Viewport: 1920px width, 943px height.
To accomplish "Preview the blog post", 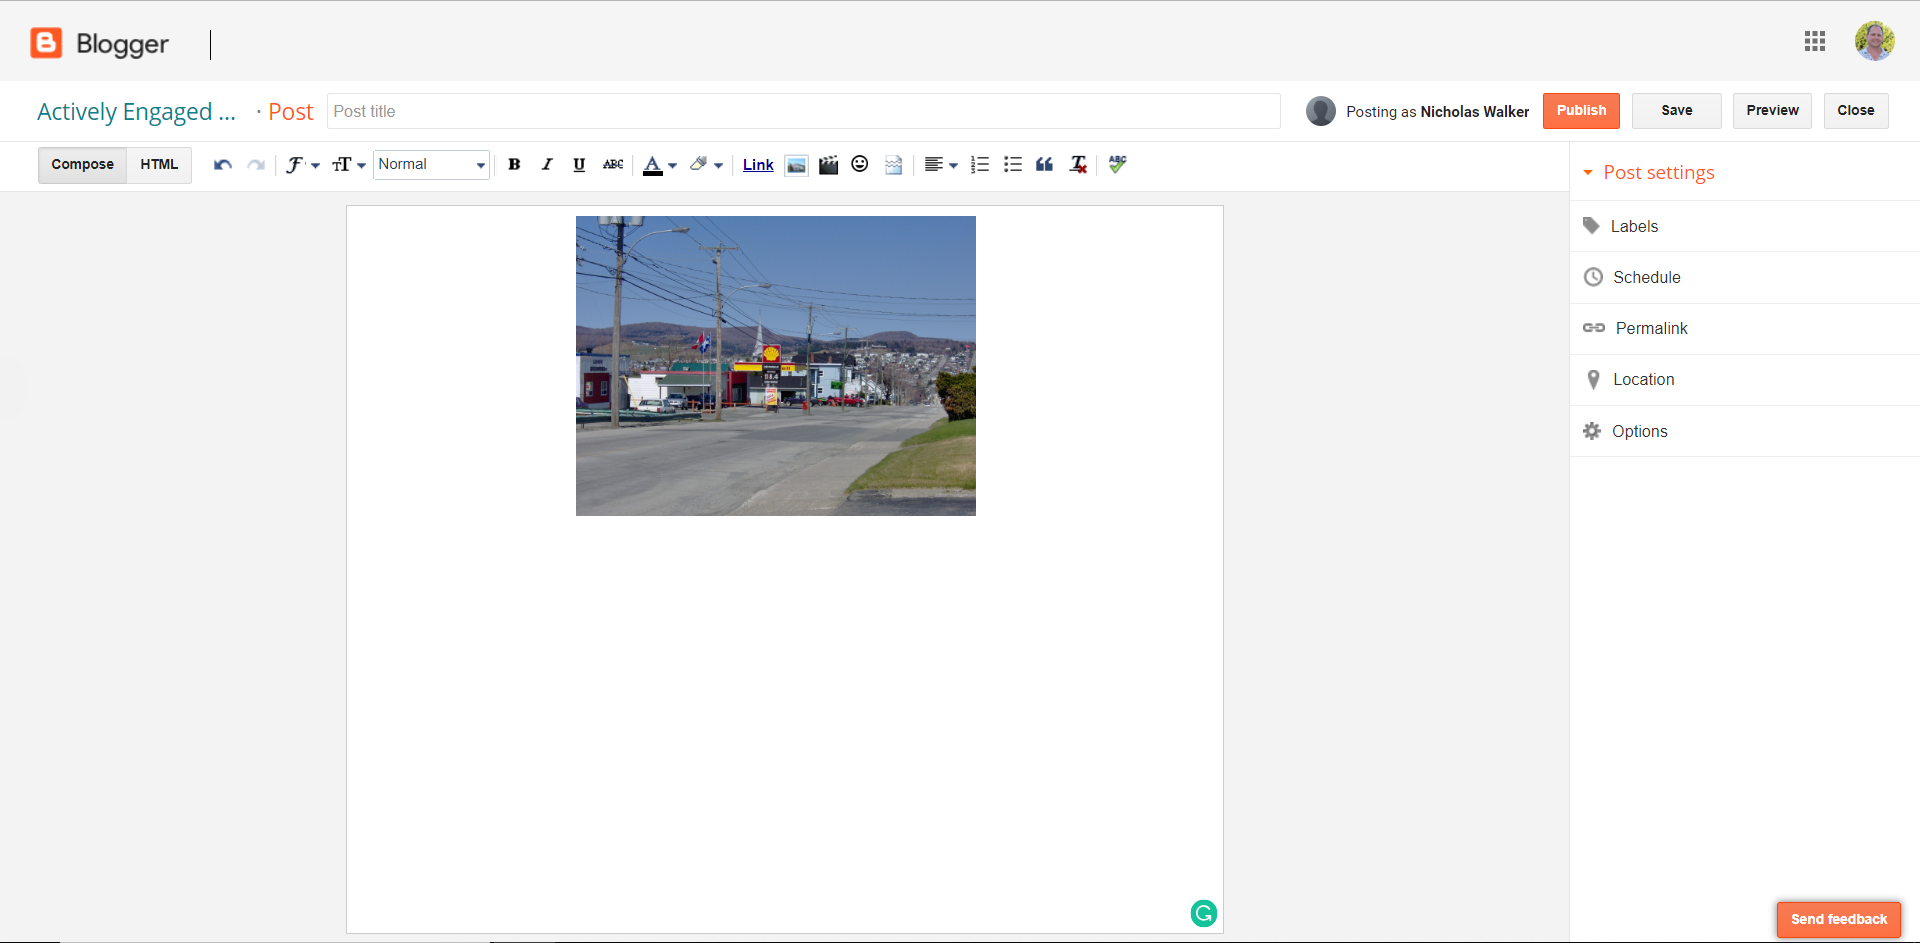I will tap(1771, 111).
